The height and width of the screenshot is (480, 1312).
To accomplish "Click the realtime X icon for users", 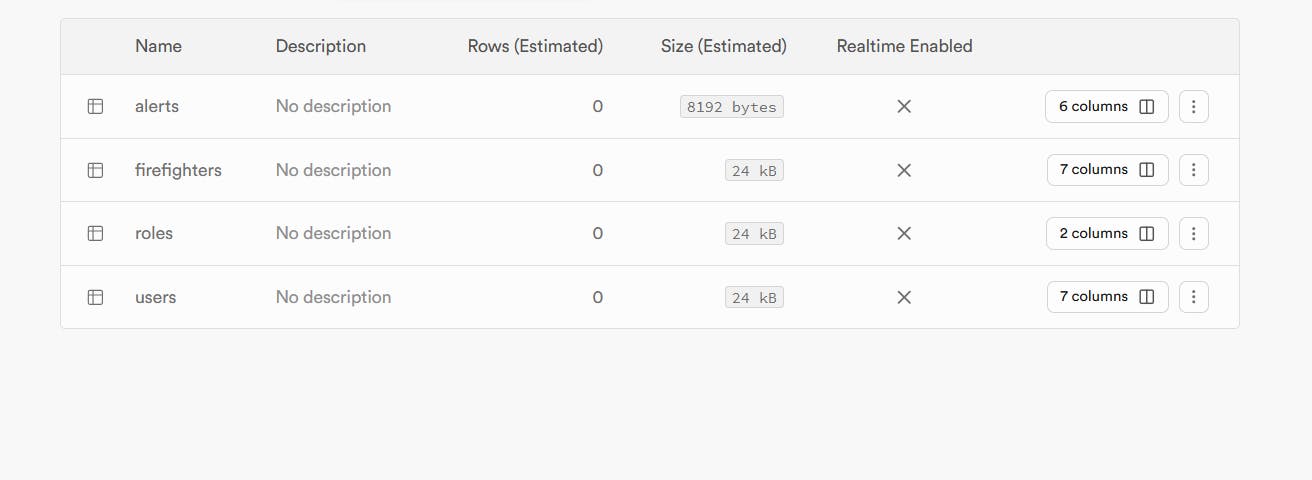I will pyautogui.click(x=904, y=297).
